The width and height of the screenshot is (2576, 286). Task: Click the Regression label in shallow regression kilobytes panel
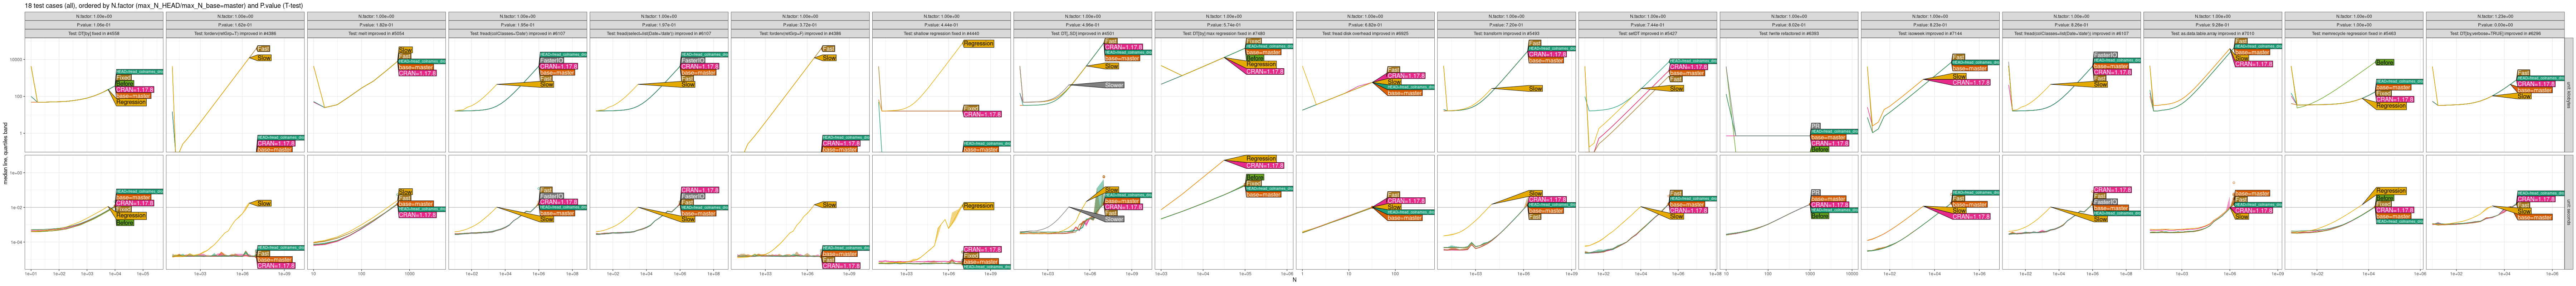point(978,43)
